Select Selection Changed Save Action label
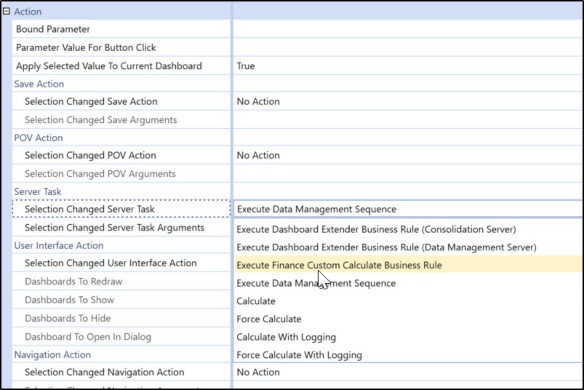584x390 pixels. [x=91, y=101]
